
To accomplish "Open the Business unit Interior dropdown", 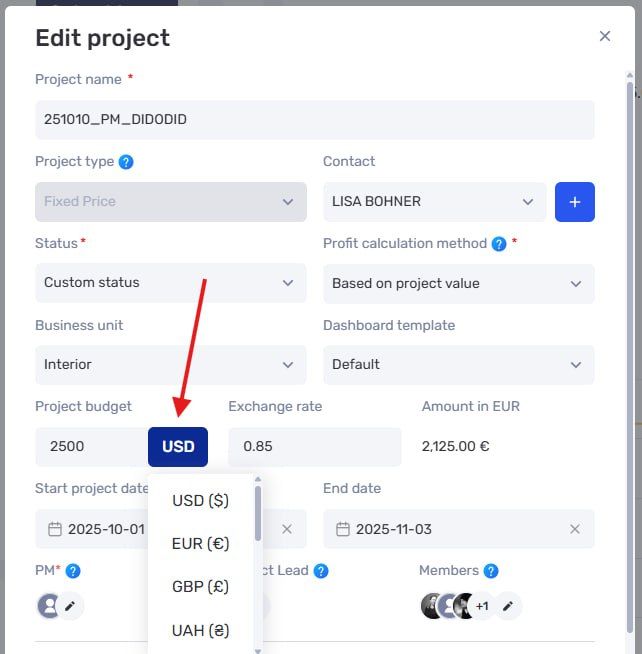I will (171, 365).
